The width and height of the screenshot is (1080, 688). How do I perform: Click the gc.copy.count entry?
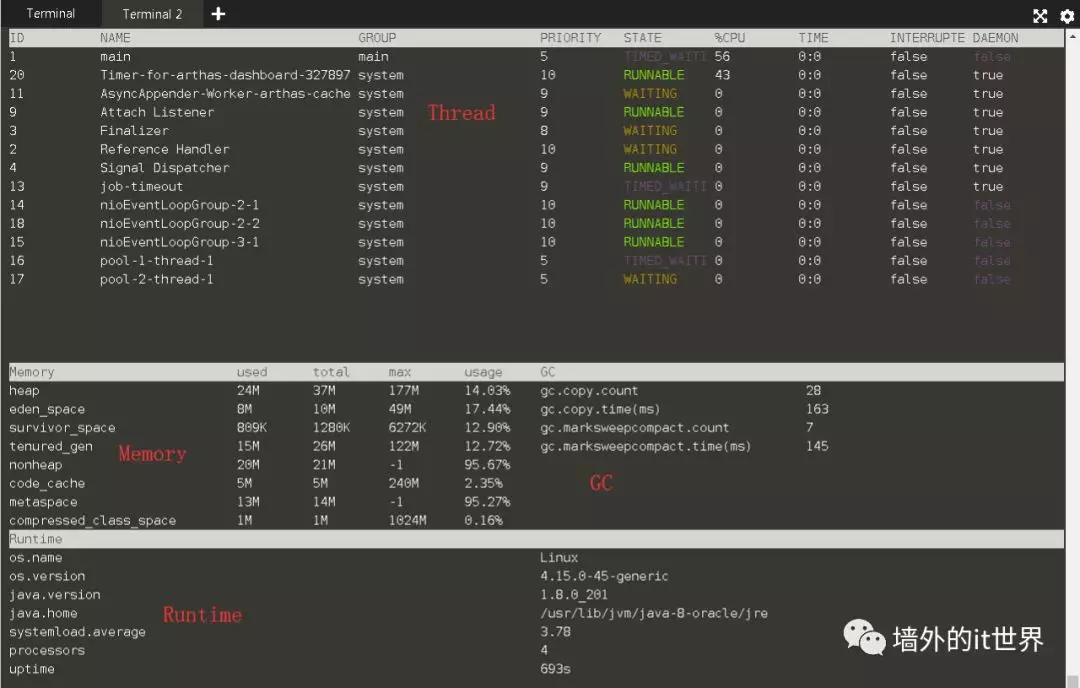coord(589,390)
